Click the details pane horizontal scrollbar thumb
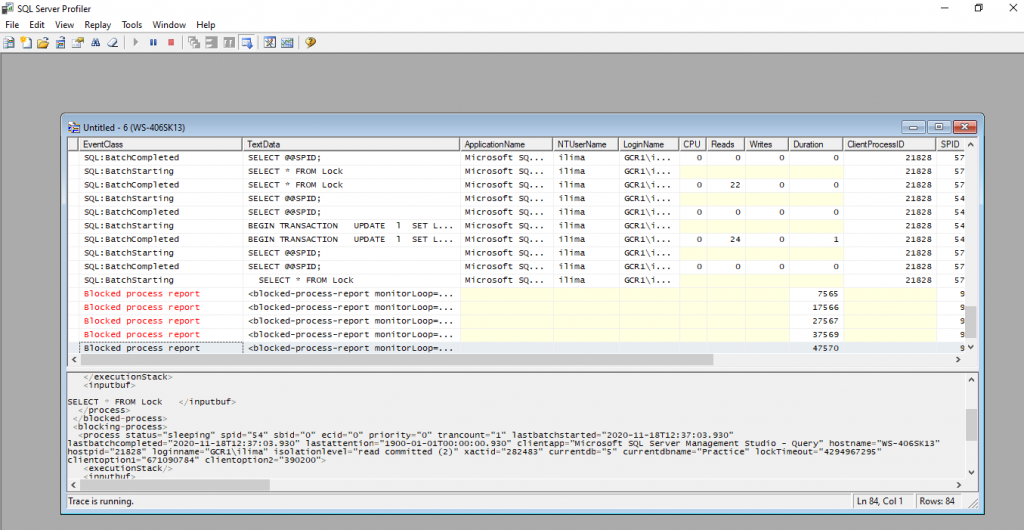The image size is (1024, 530). 174,485
